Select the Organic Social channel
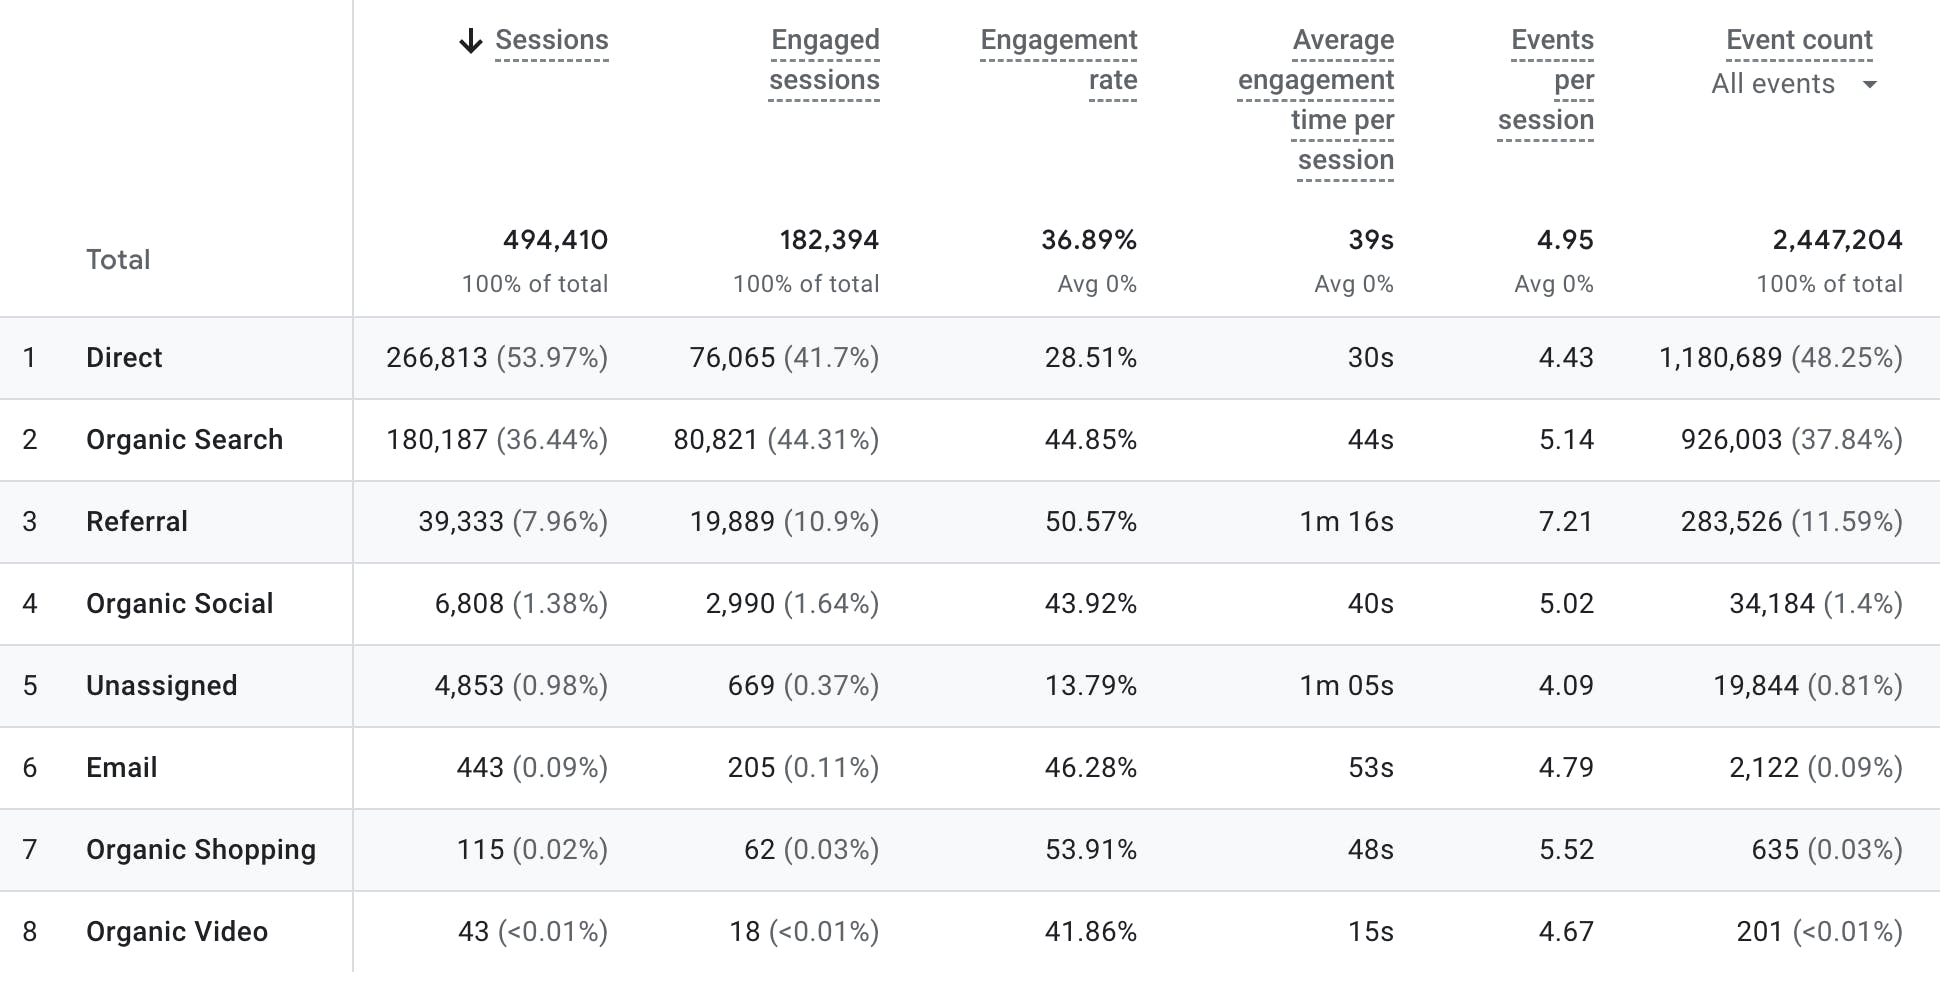Image resolution: width=1940 pixels, height=982 pixels. (179, 603)
